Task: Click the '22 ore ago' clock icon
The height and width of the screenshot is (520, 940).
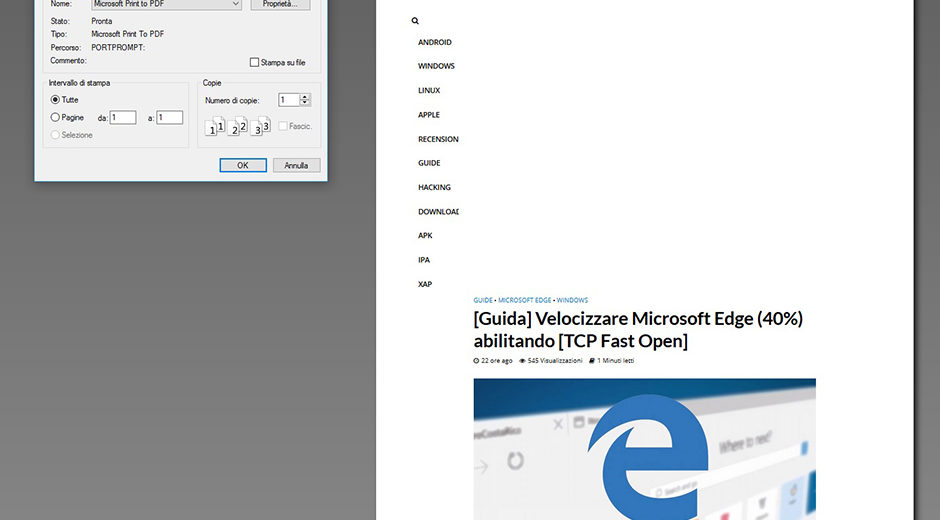Action: [x=476, y=361]
